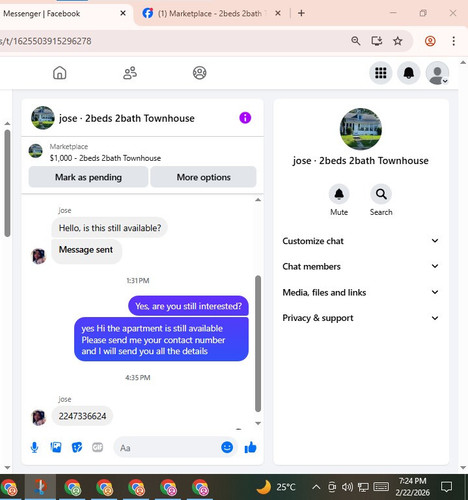Open a new browser tab
The width and height of the screenshot is (468, 500).
tap(301, 13)
